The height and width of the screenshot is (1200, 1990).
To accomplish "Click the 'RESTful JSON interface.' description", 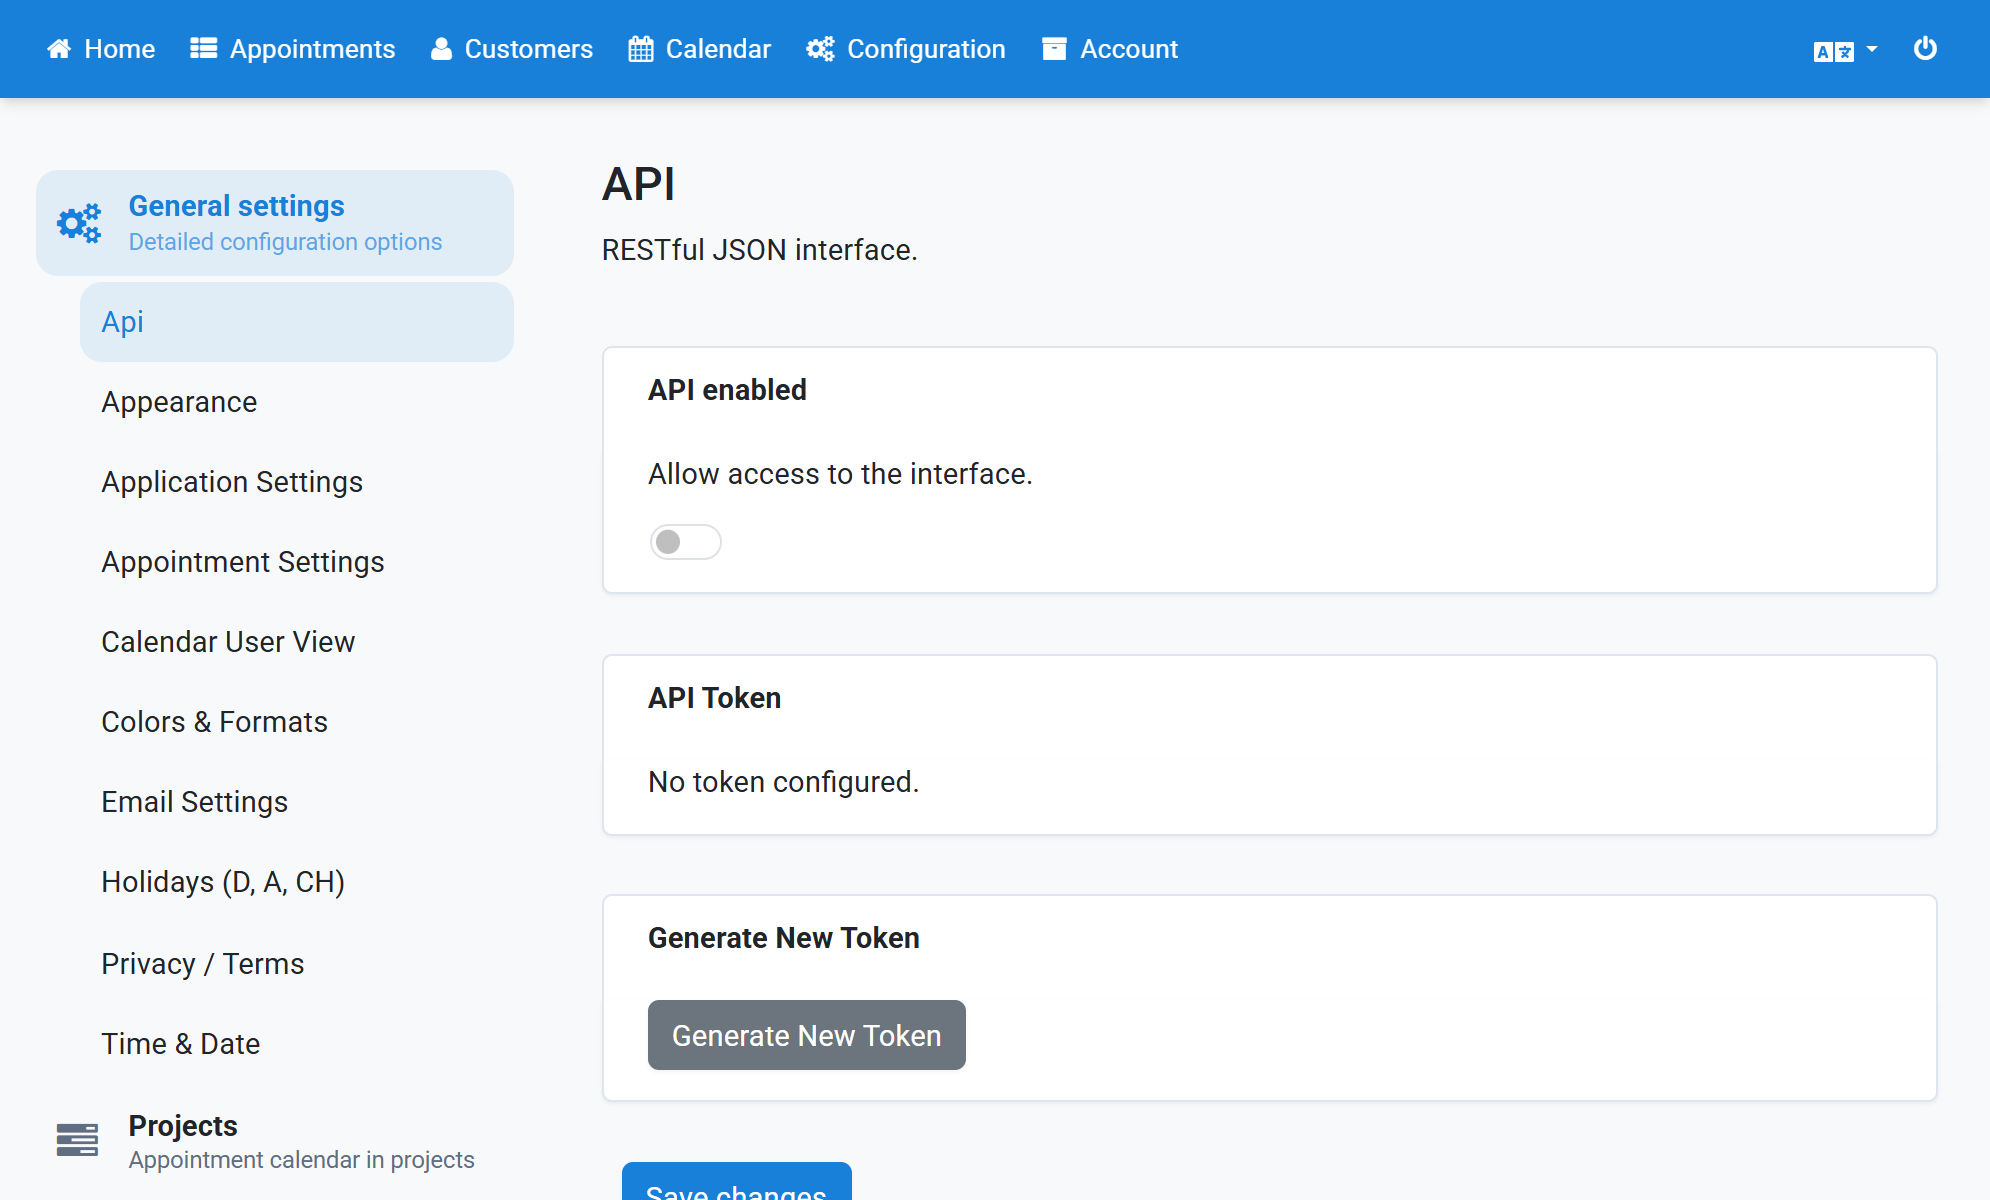I will click(x=759, y=250).
